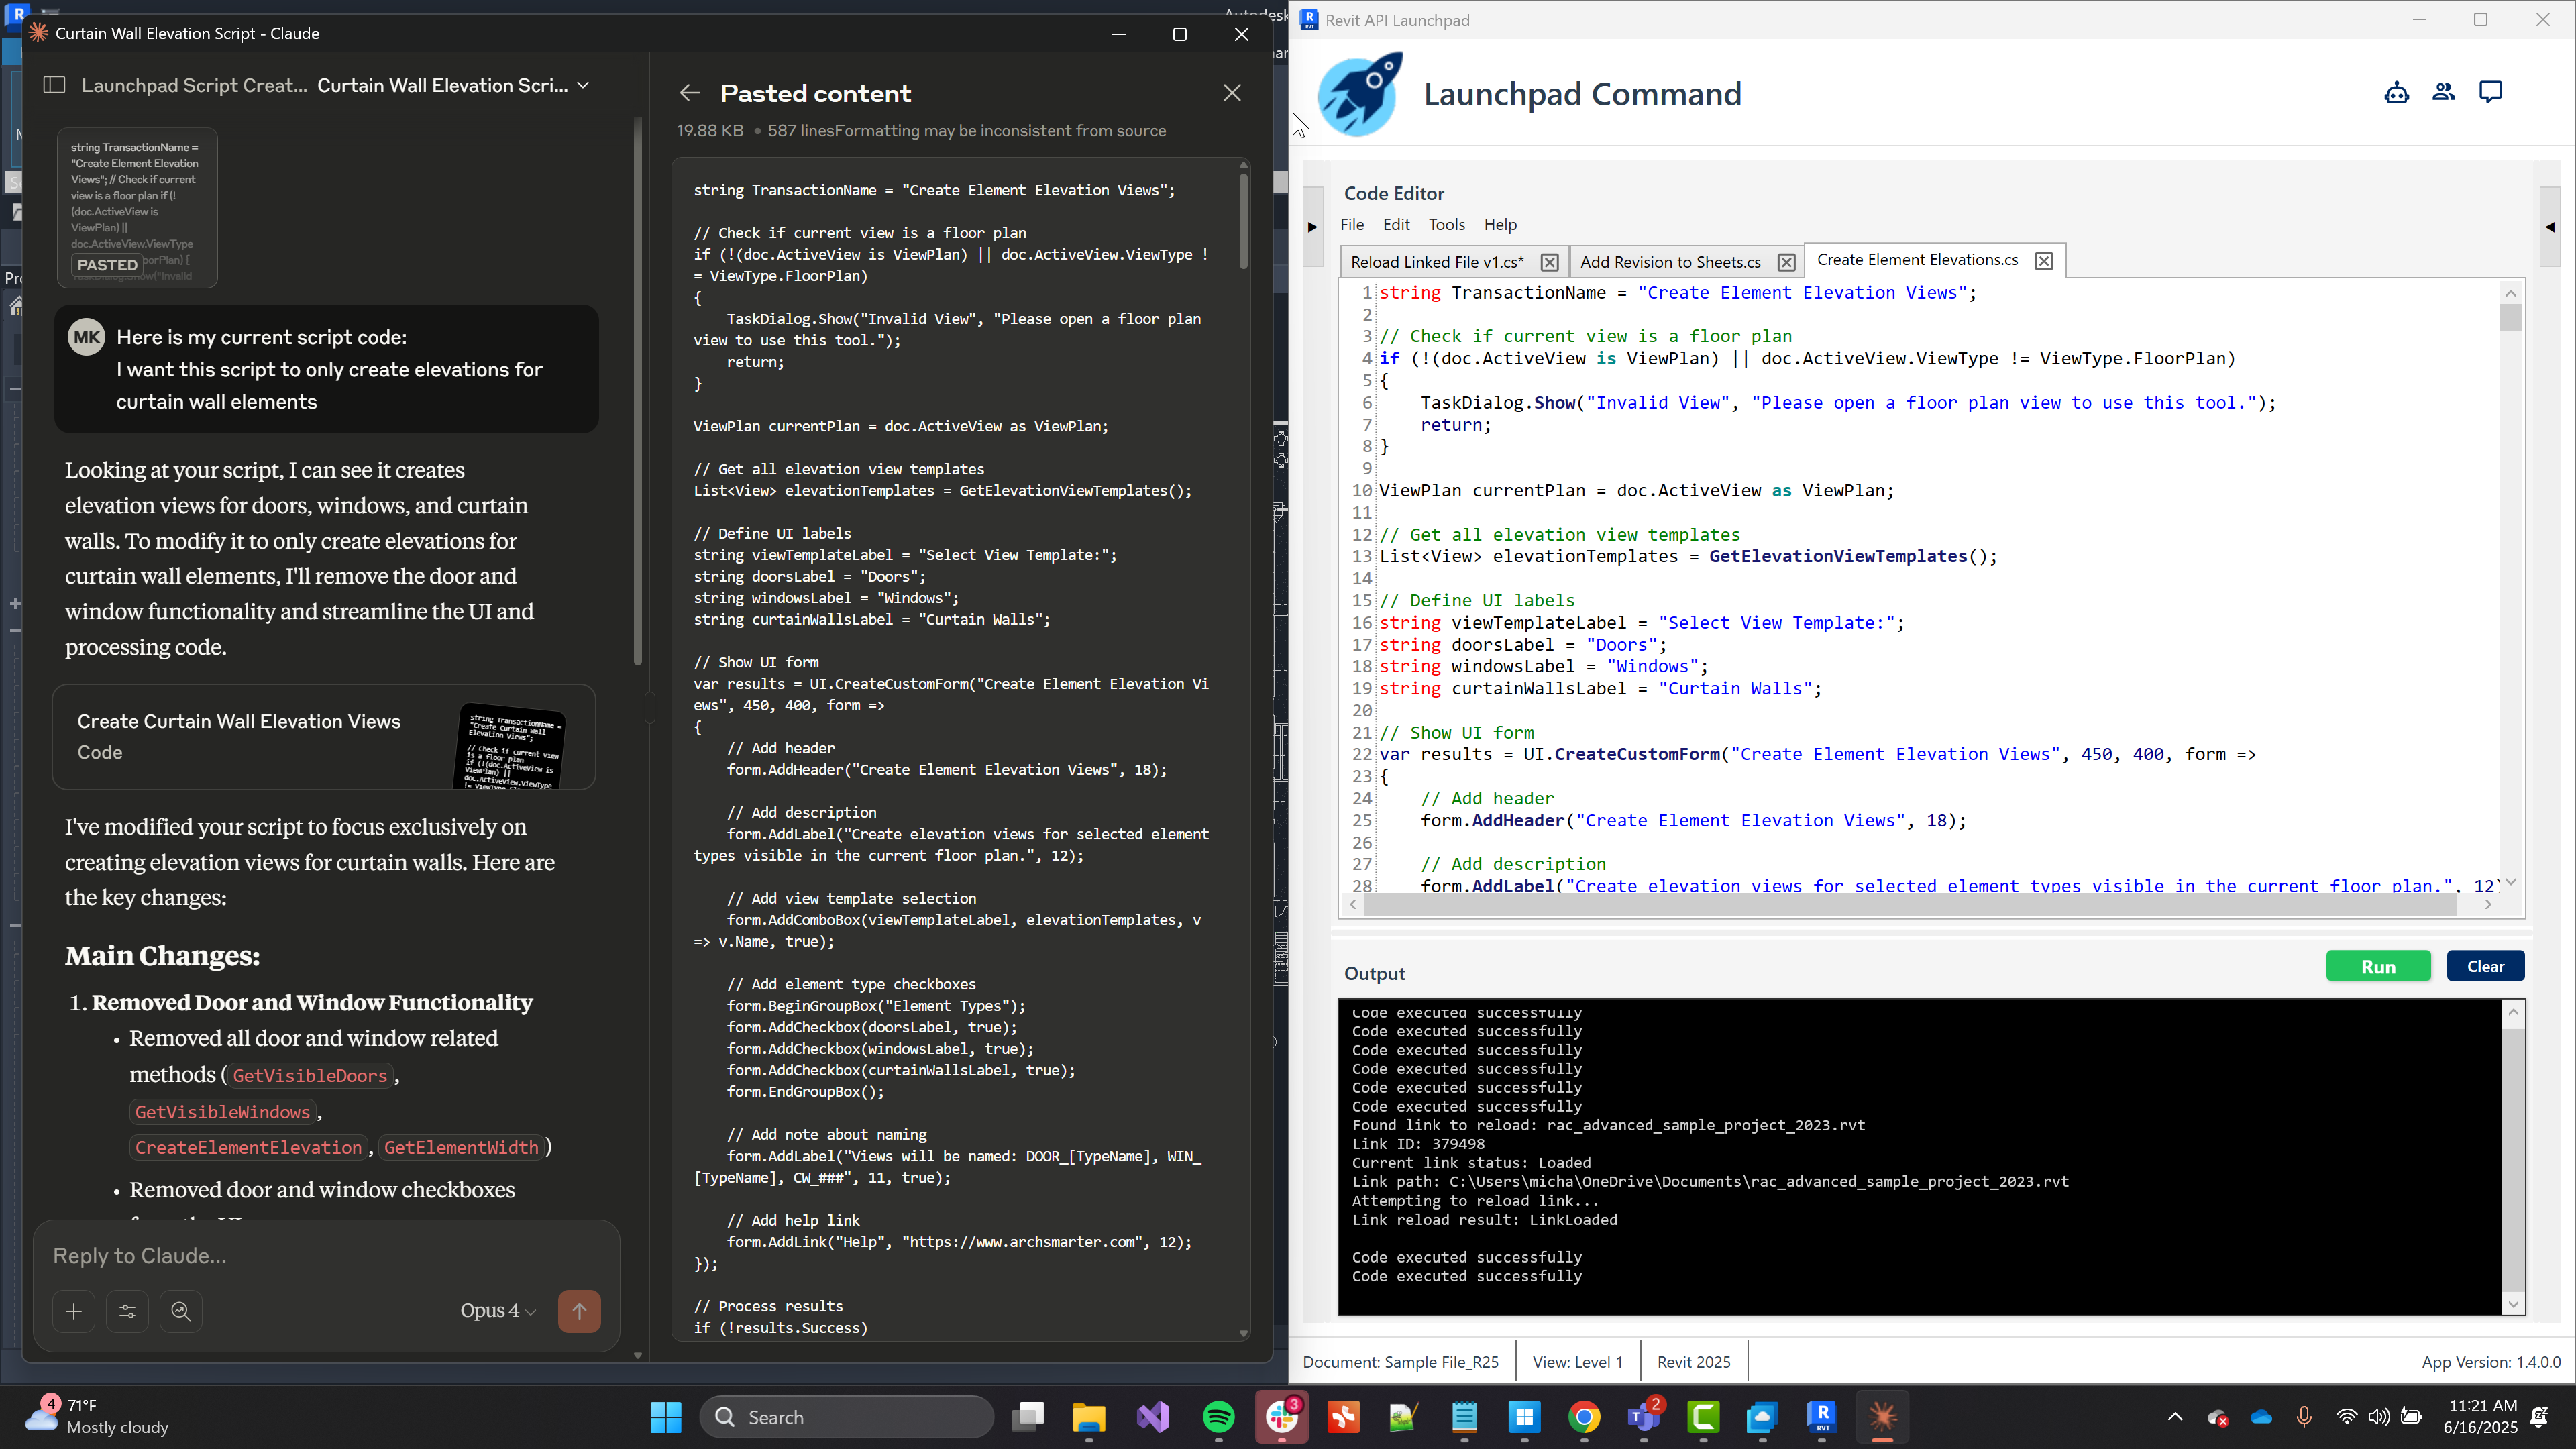Collapse the right side panel arrow in Code Editor
The width and height of the screenshot is (2576, 1449).
click(x=2549, y=227)
